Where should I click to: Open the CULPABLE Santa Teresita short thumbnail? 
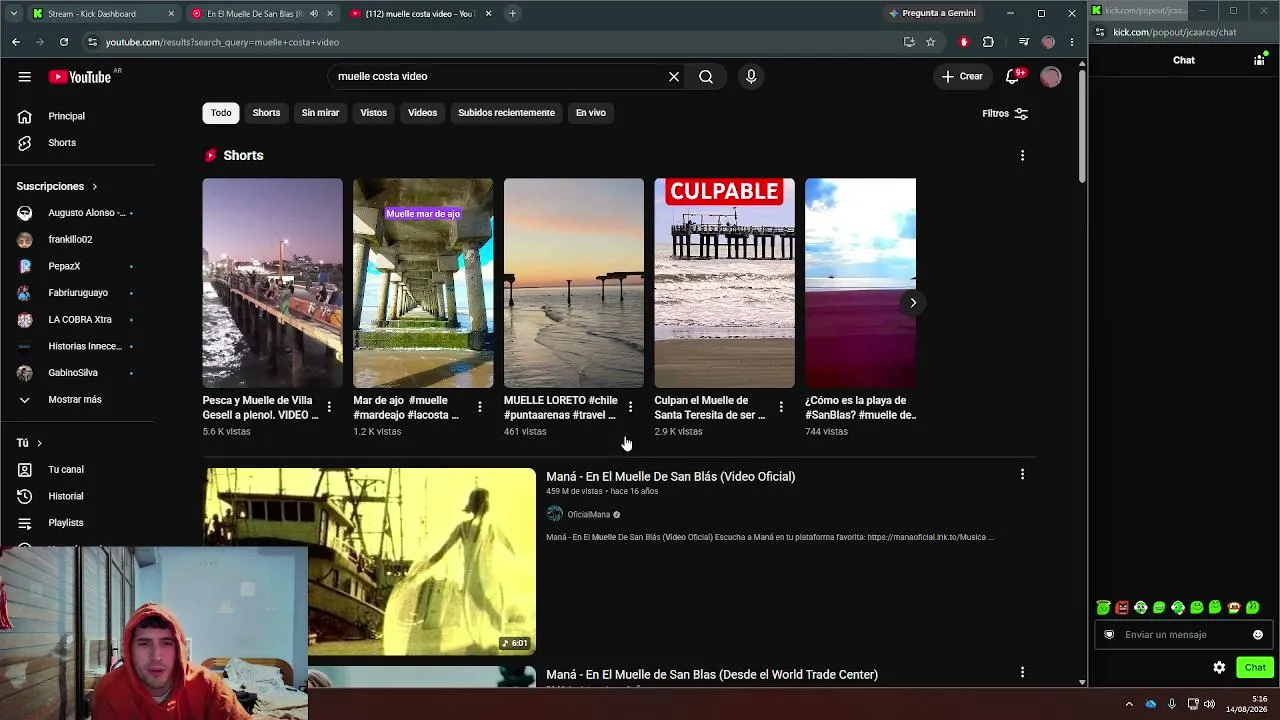click(x=725, y=283)
